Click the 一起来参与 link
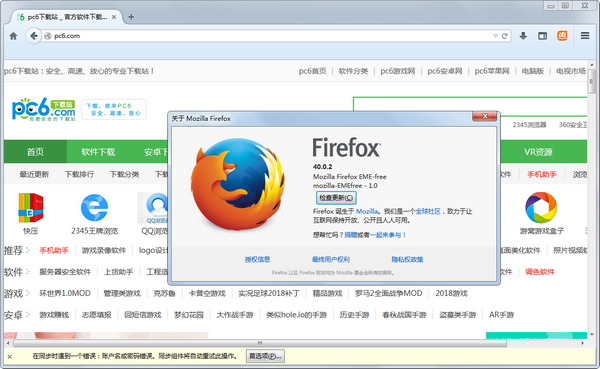600x369 pixels. 386,235
